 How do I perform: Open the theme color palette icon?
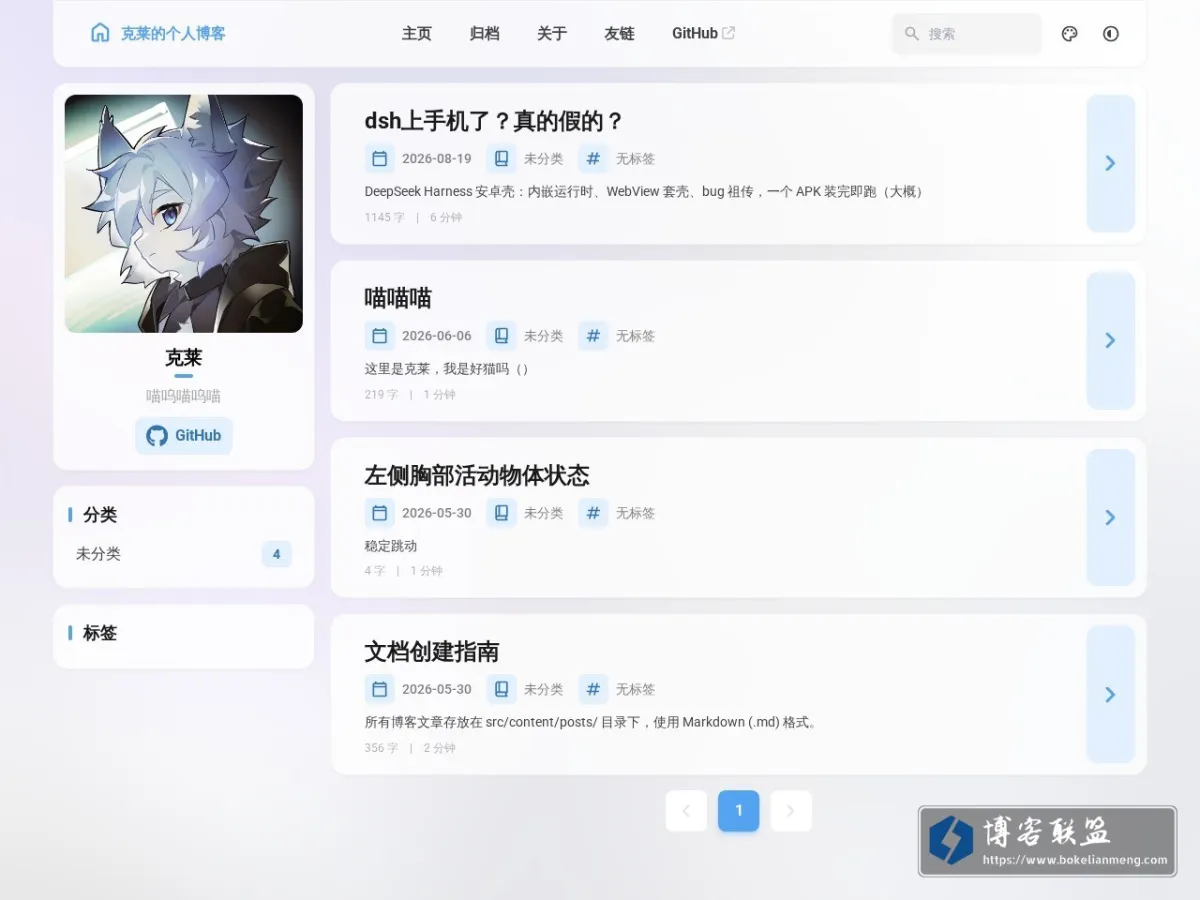[1069, 33]
